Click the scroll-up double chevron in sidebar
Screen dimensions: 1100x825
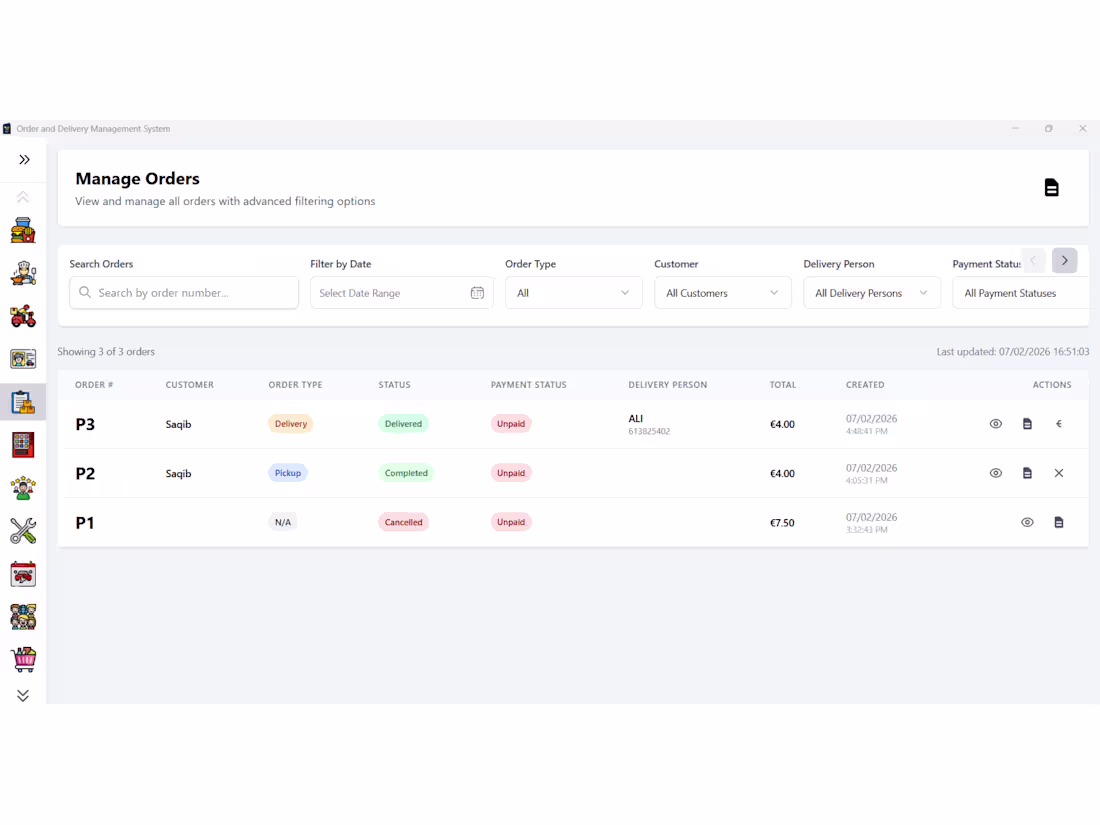point(23,197)
